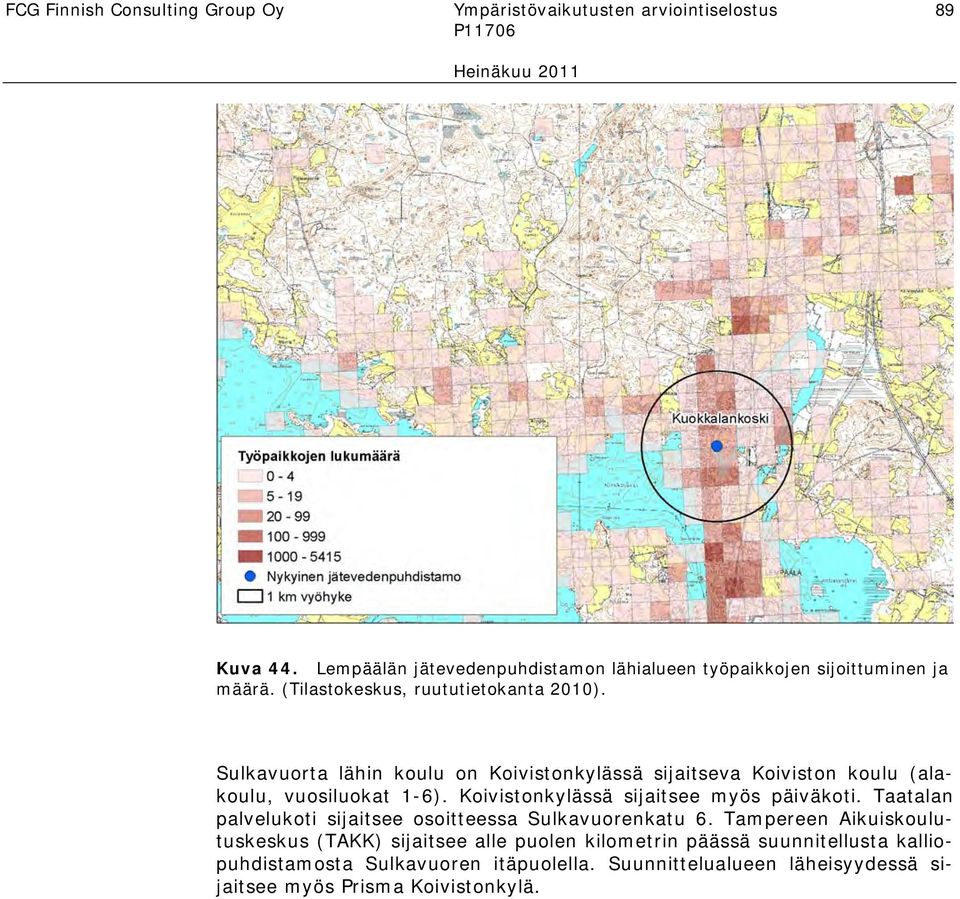The width and height of the screenshot is (960, 899).
Task: Click the page number 89
Action: [x=945, y=10]
